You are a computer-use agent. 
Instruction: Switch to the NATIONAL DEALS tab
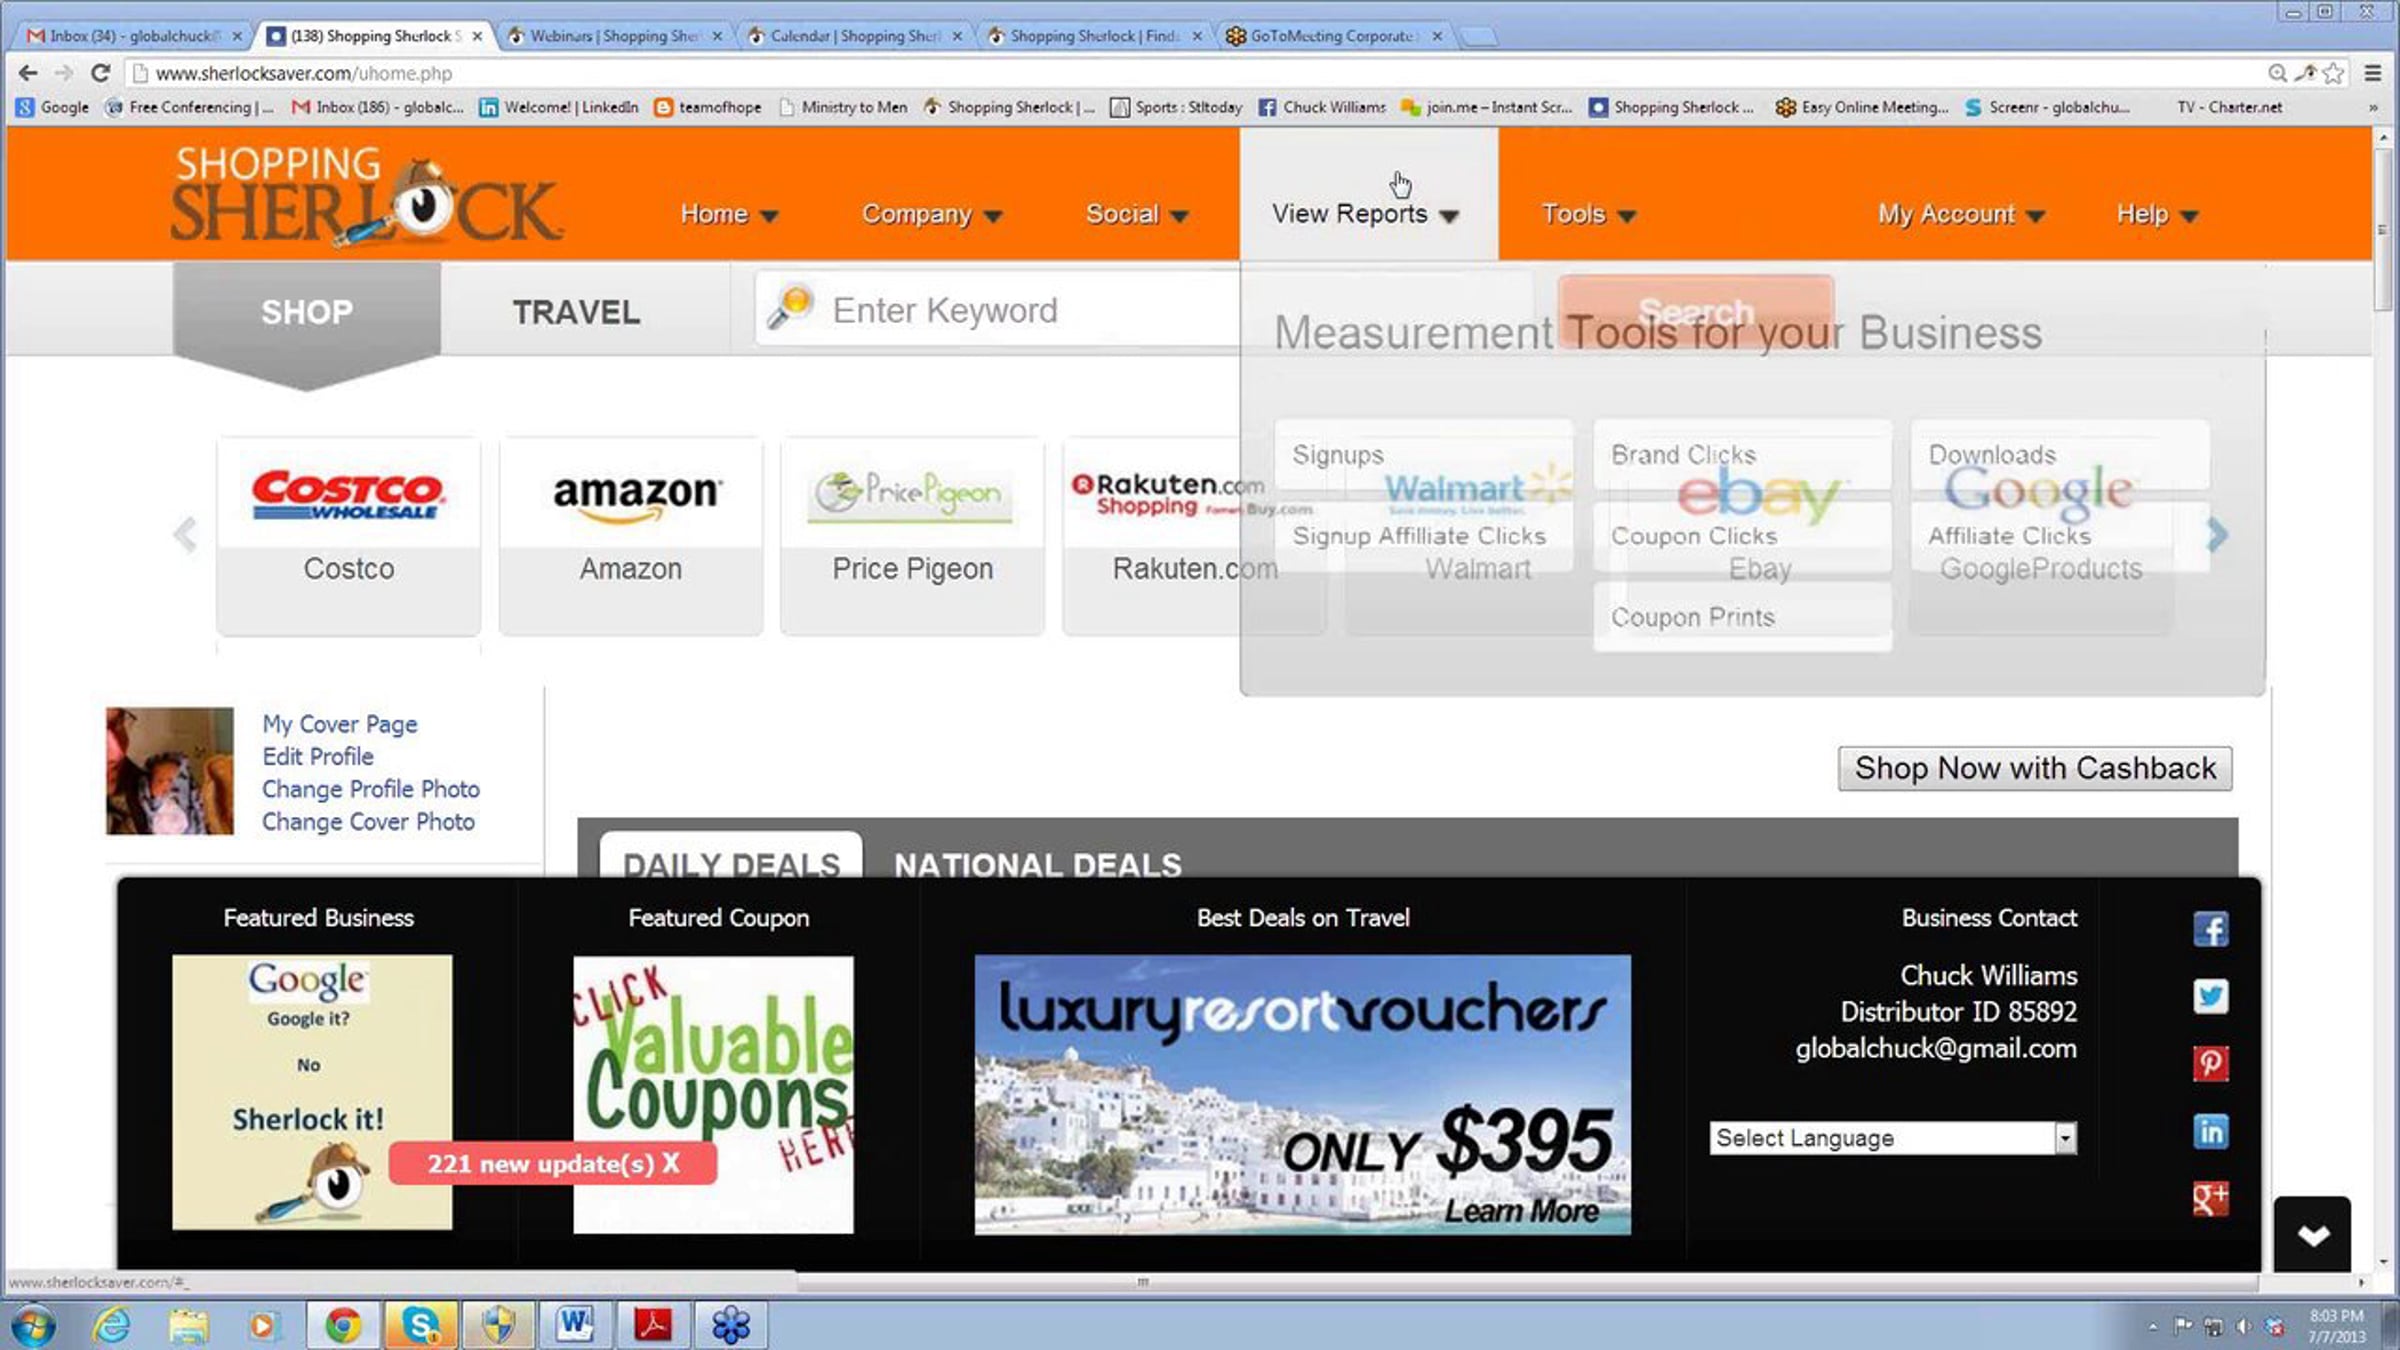(x=1038, y=864)
